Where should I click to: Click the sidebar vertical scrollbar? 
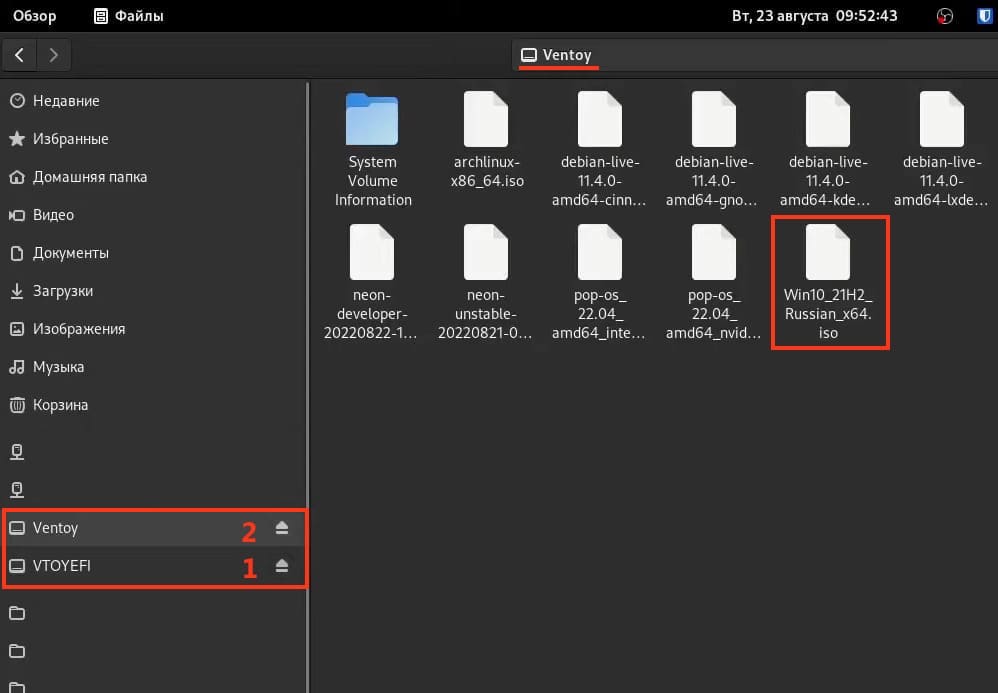pyautogui.click(x=308, y=387)
